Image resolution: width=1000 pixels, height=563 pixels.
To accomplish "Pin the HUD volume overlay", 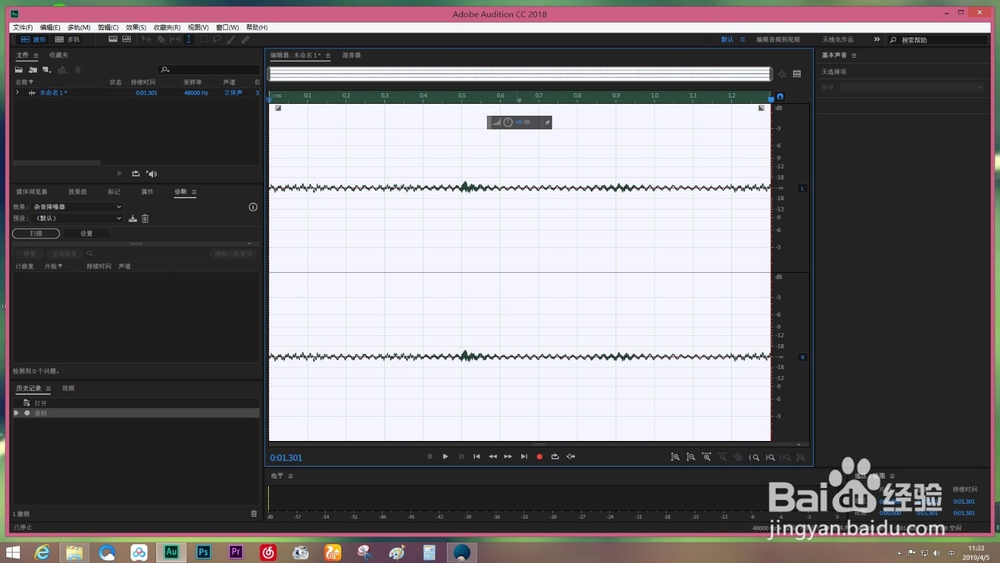I will coord(547,122).
